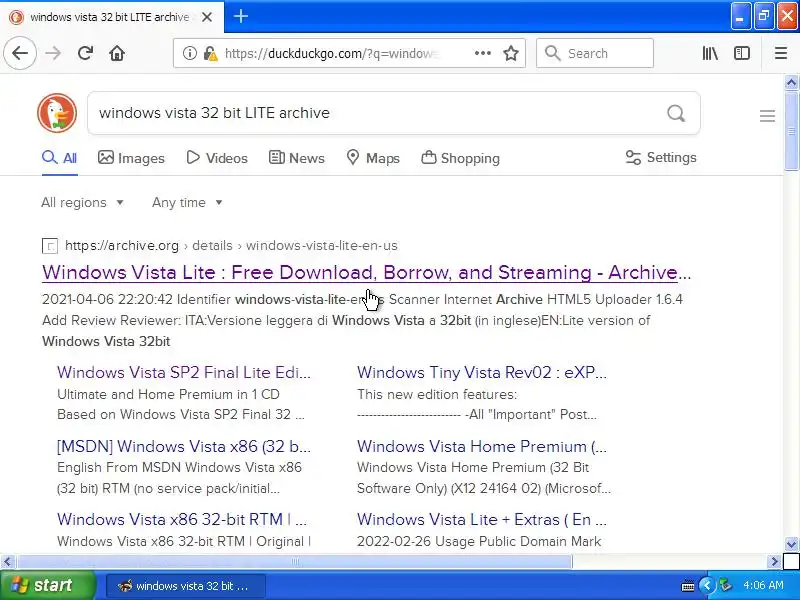800x600 pixels.
Task: Click vertical scrollbar down arrow
Action: pyautogui.click(x=791, y=544)
